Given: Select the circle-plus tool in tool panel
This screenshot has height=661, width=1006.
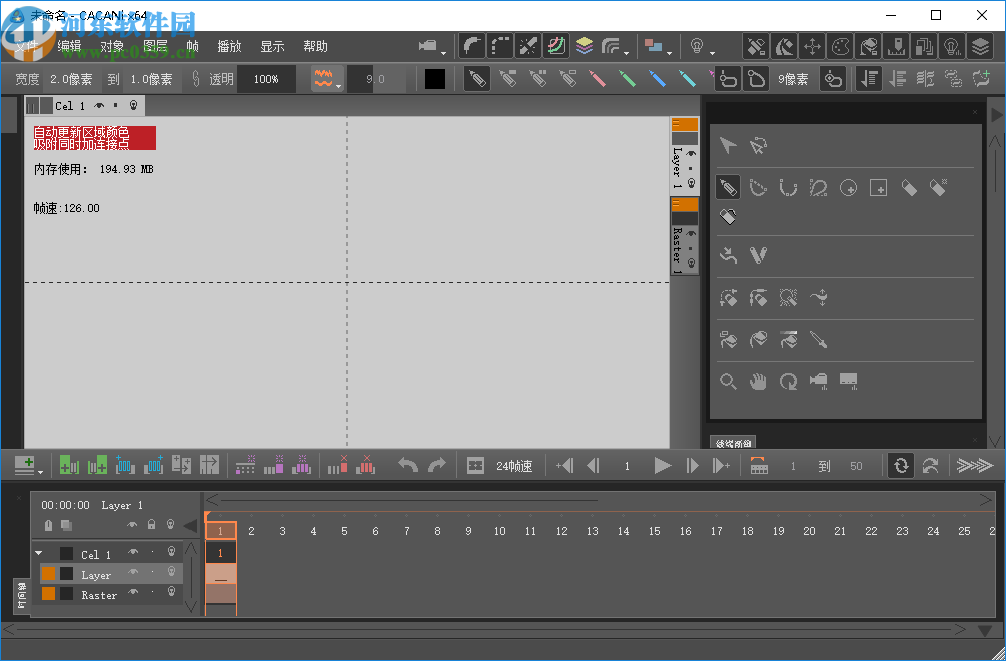Looking at the screenshot, I should pyautogui.click(x=848, y=187).
